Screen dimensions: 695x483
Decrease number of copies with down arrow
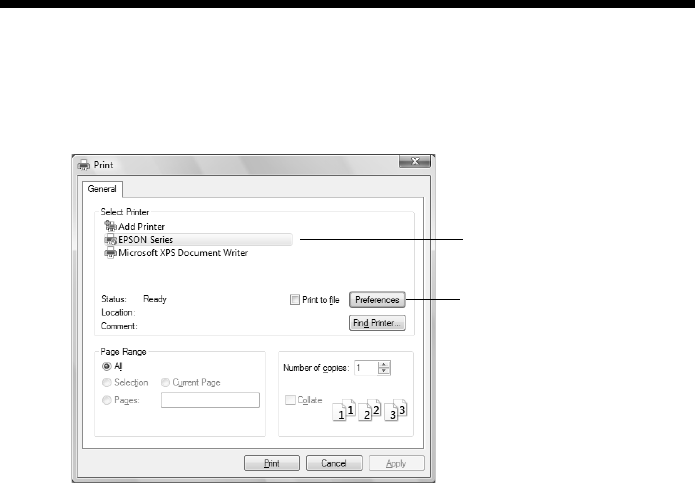[384, 371]
